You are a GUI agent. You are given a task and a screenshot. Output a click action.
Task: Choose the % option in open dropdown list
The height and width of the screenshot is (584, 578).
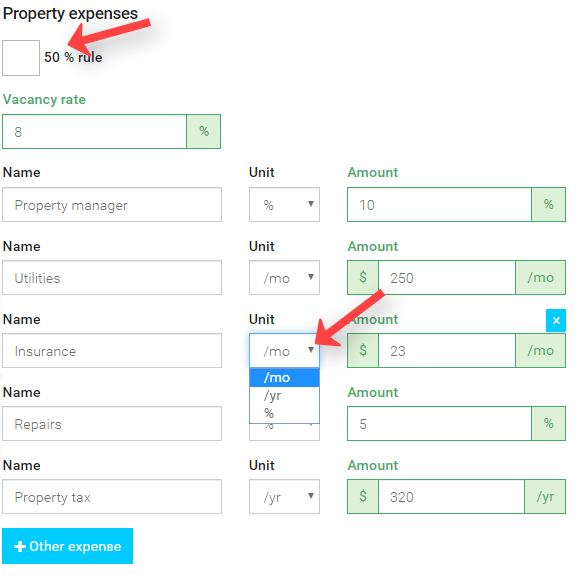[x=284, y=413]
